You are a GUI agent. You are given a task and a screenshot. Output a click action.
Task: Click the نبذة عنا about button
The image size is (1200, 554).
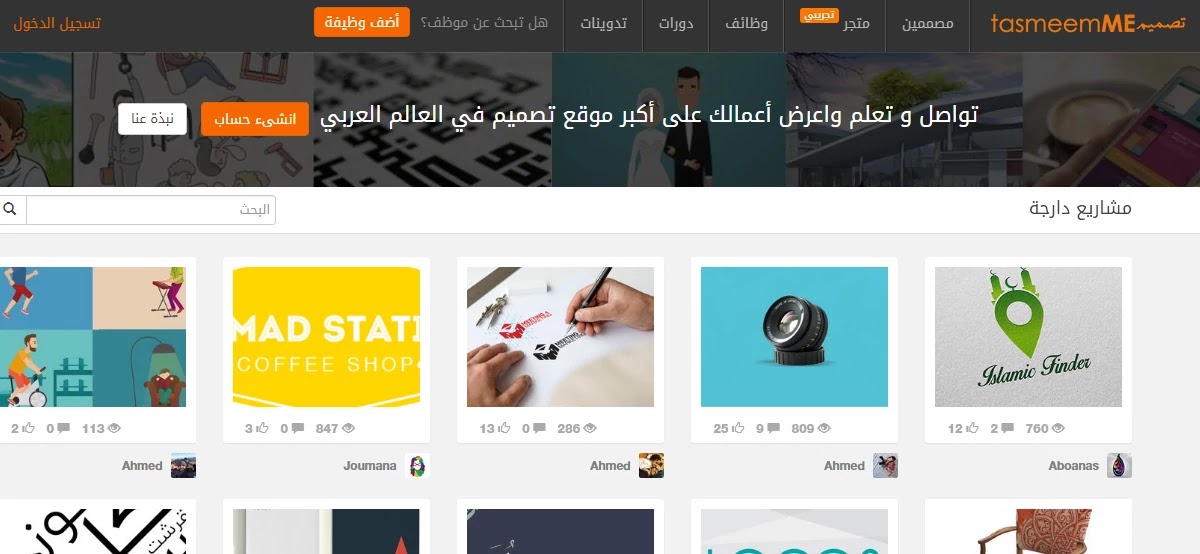click(x=153, y=118)
